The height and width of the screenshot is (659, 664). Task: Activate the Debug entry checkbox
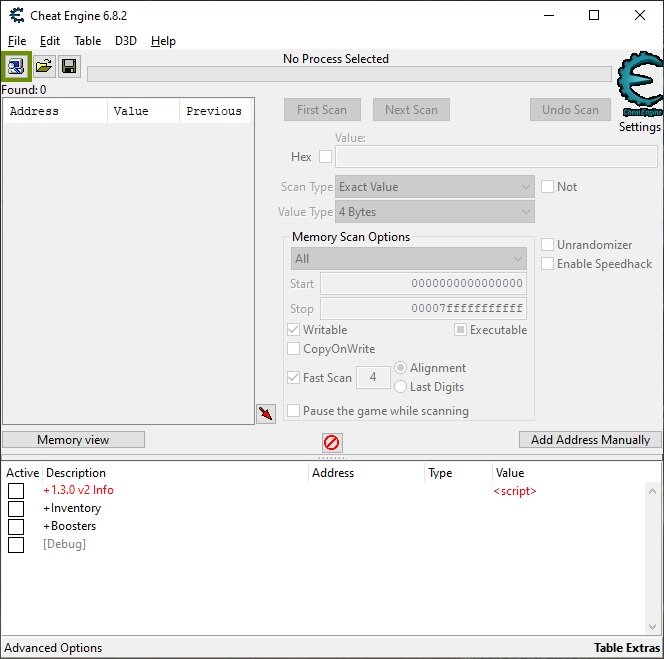click(16, 545)
